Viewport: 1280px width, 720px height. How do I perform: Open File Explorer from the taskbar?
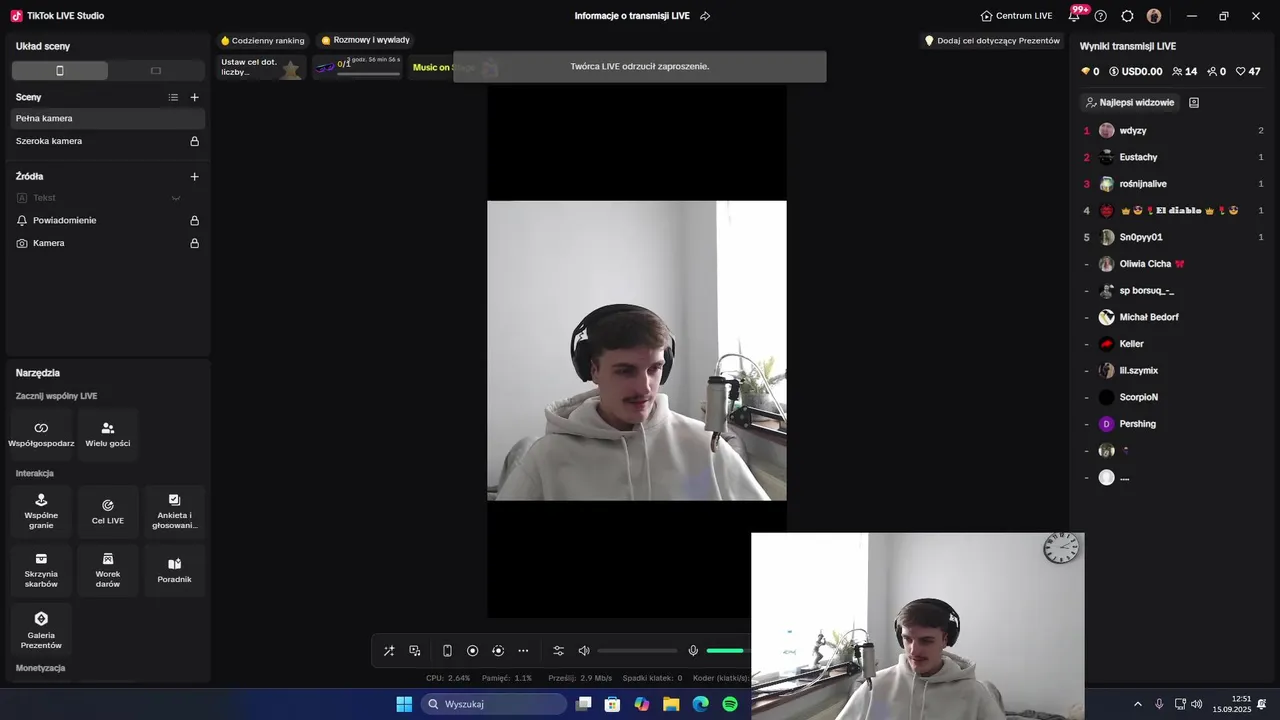pos(671,704)
